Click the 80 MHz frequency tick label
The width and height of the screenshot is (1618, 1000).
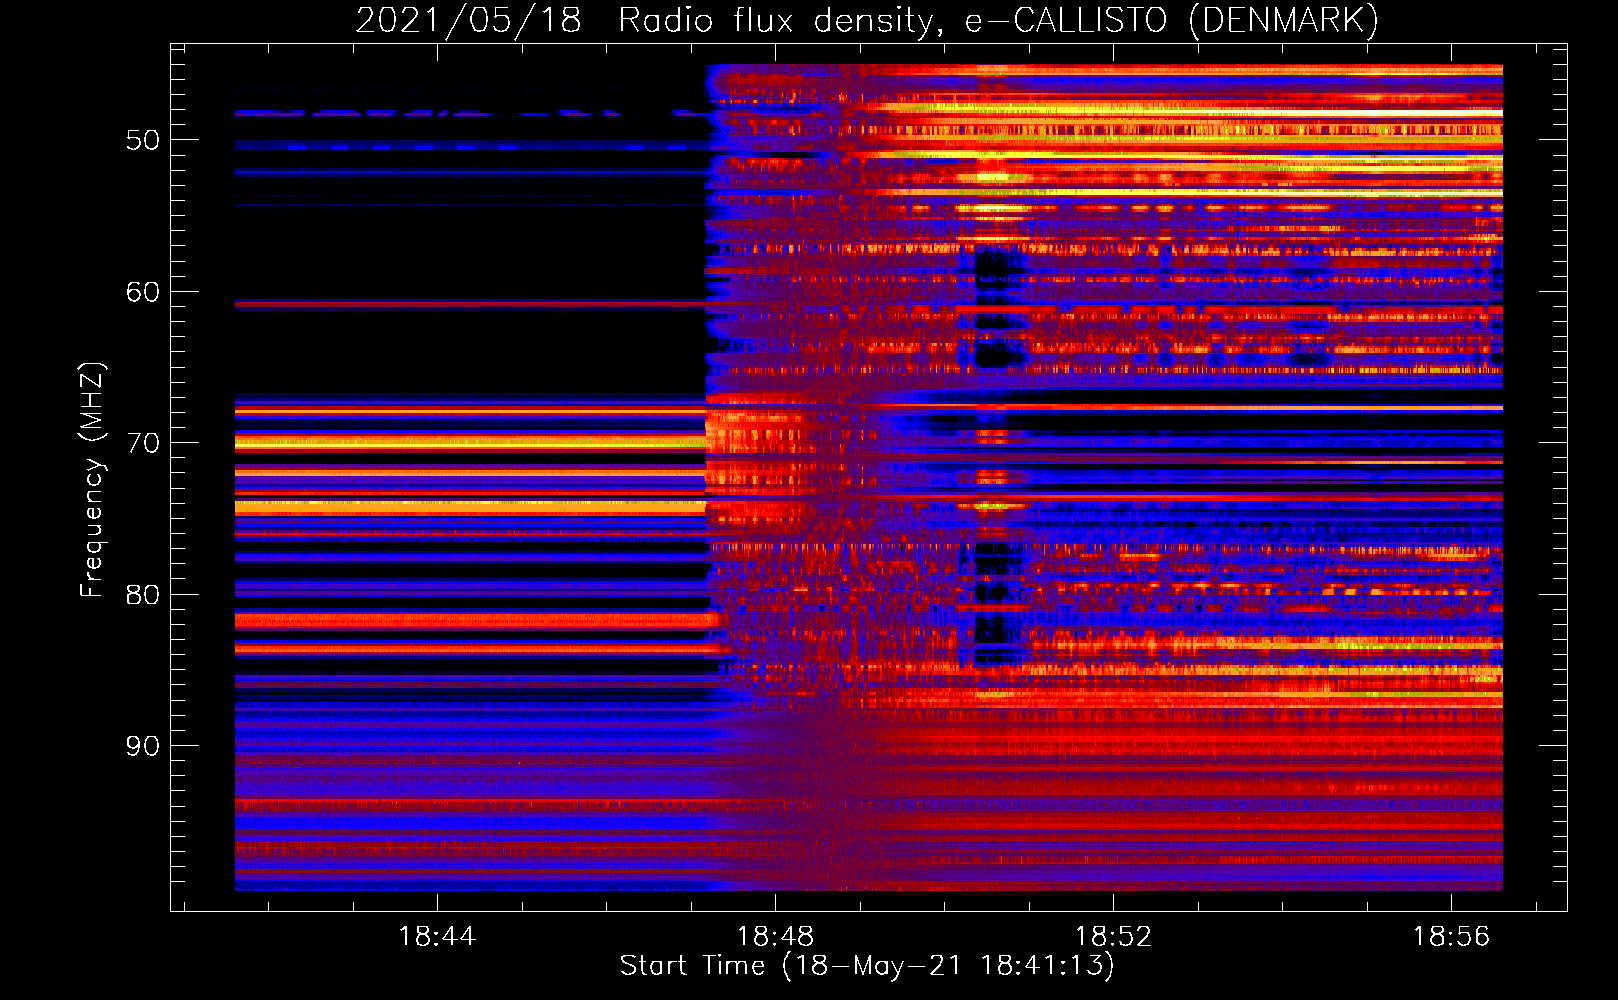coord(143,595)
